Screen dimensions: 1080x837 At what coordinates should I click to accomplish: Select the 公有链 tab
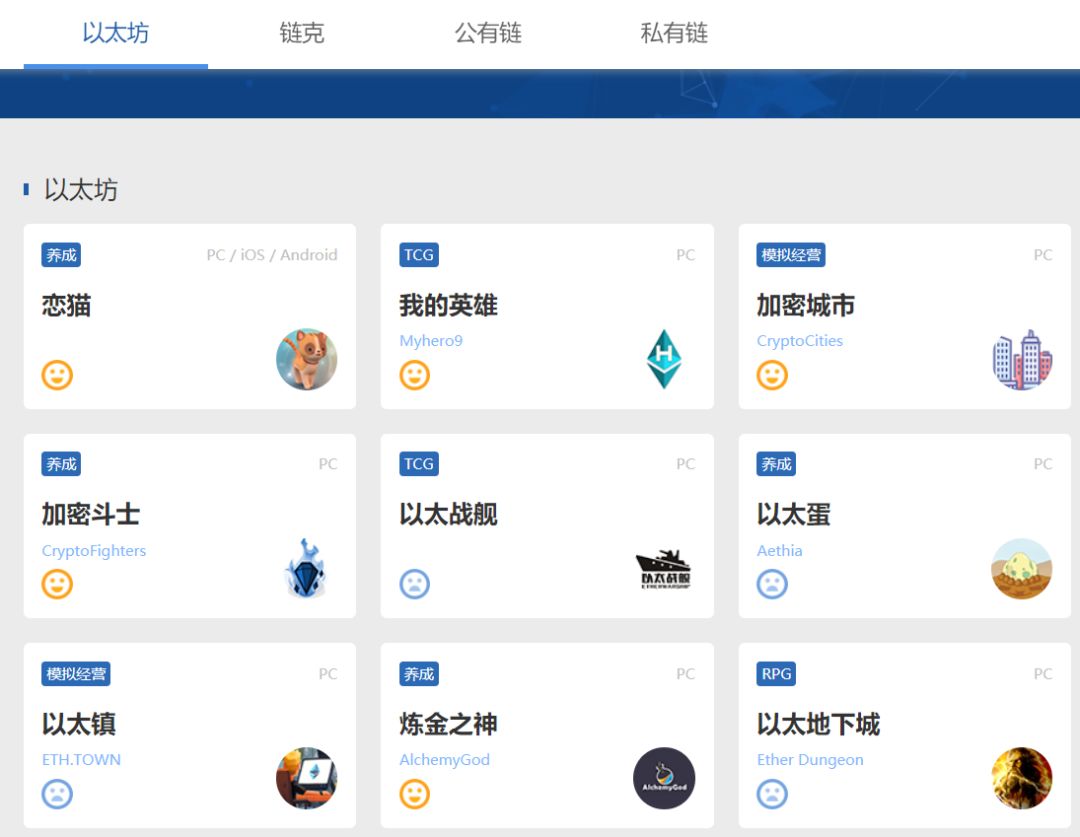click(x=488, y=33)
